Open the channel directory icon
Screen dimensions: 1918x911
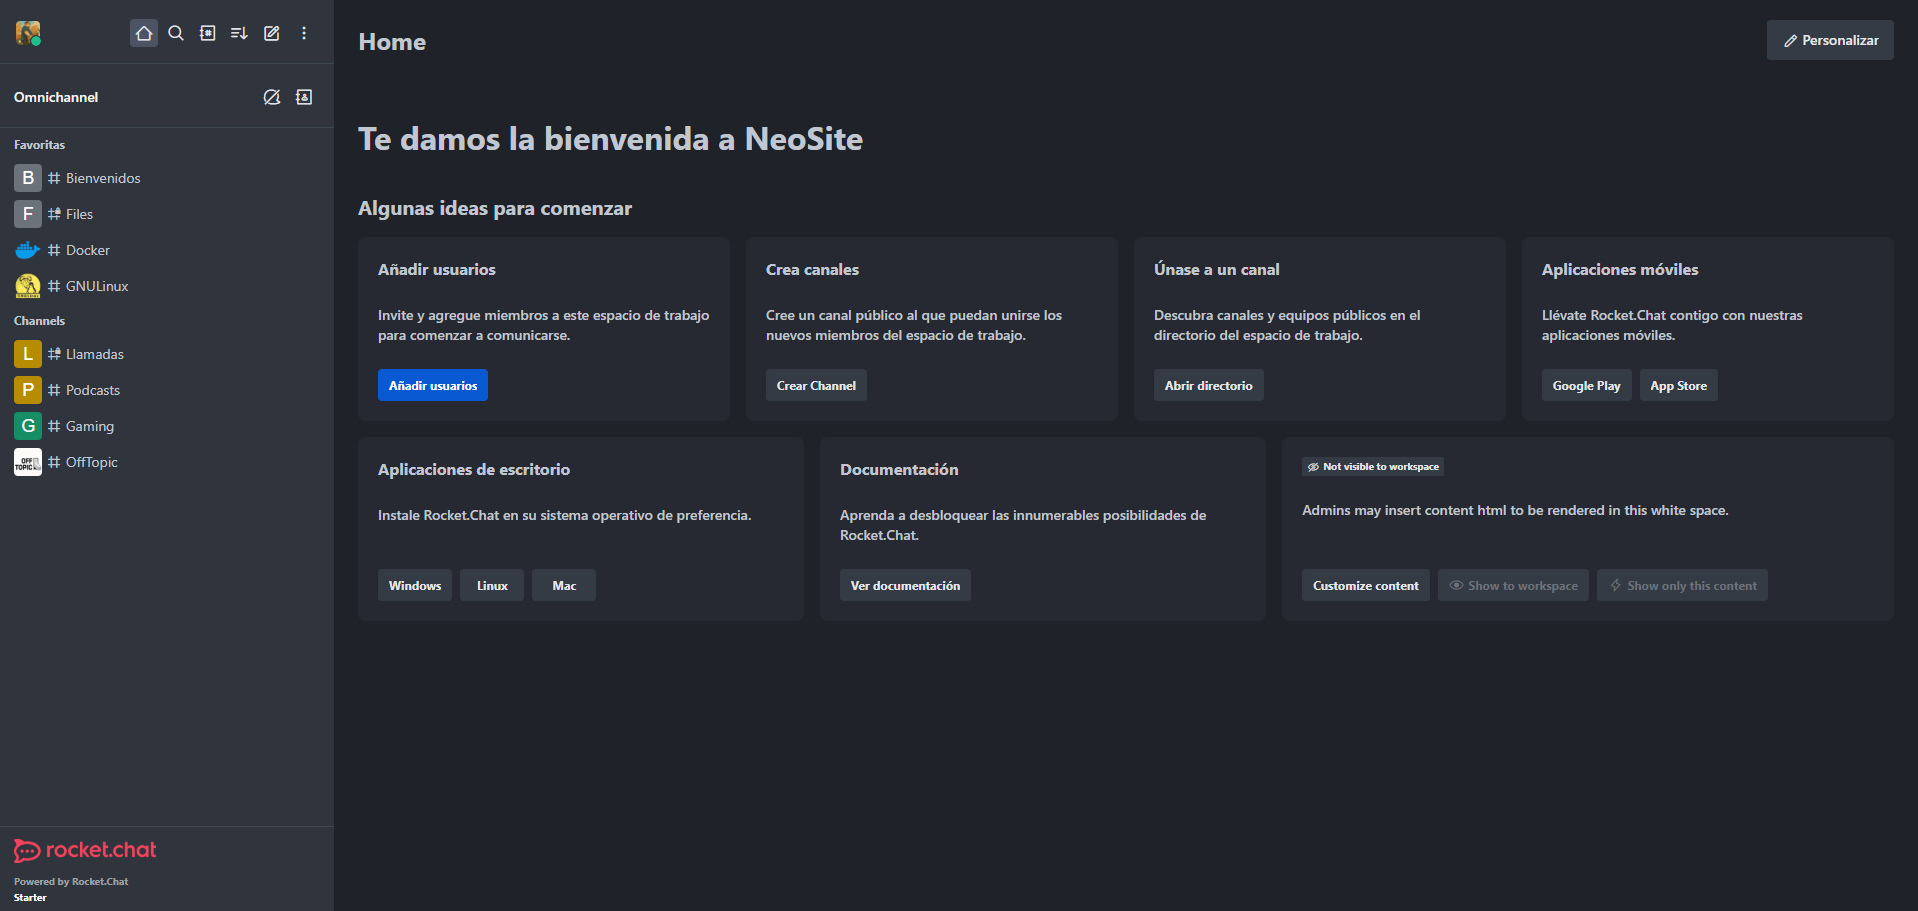208,33
